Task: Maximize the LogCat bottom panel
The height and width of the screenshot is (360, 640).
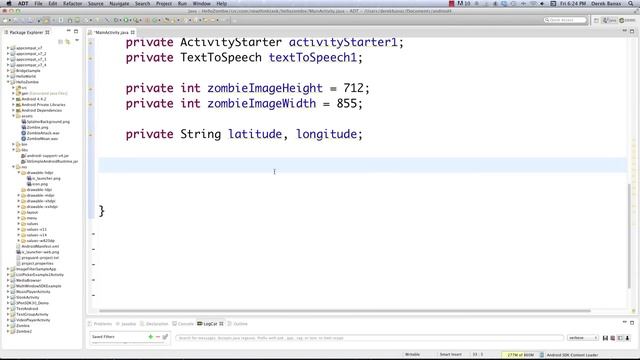Action: [x=632, y=322]
